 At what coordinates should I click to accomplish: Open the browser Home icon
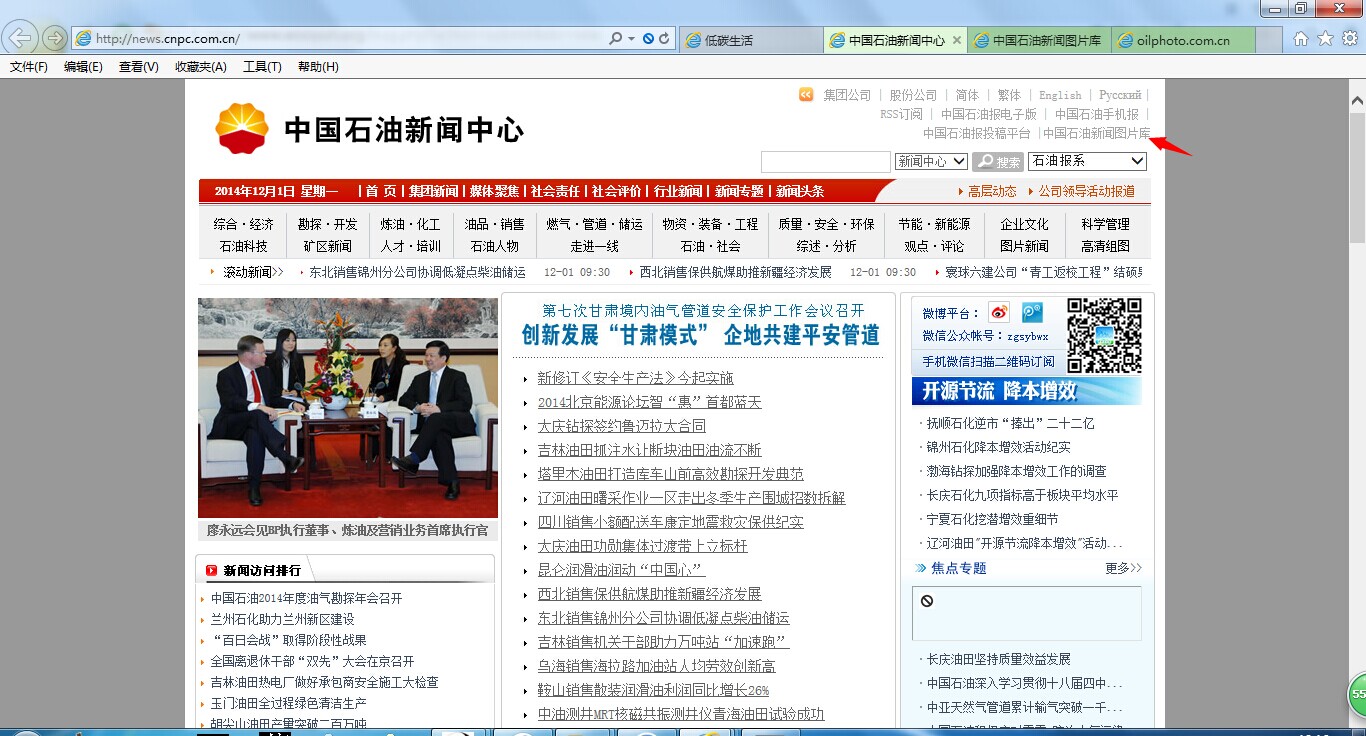coord(1300,39)
